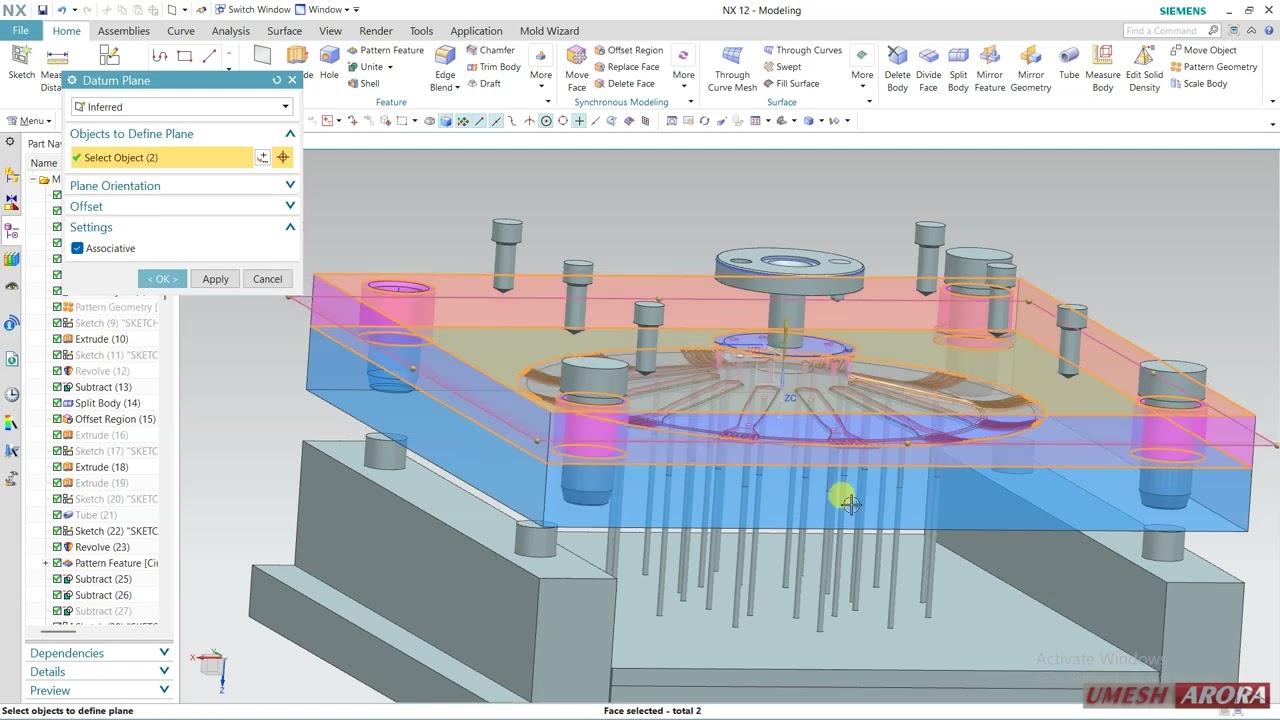1280x720 pixels.
Task: Click Cancel in Datum Plane dialog
Action: pyautogui.click(x=267, y=279)
